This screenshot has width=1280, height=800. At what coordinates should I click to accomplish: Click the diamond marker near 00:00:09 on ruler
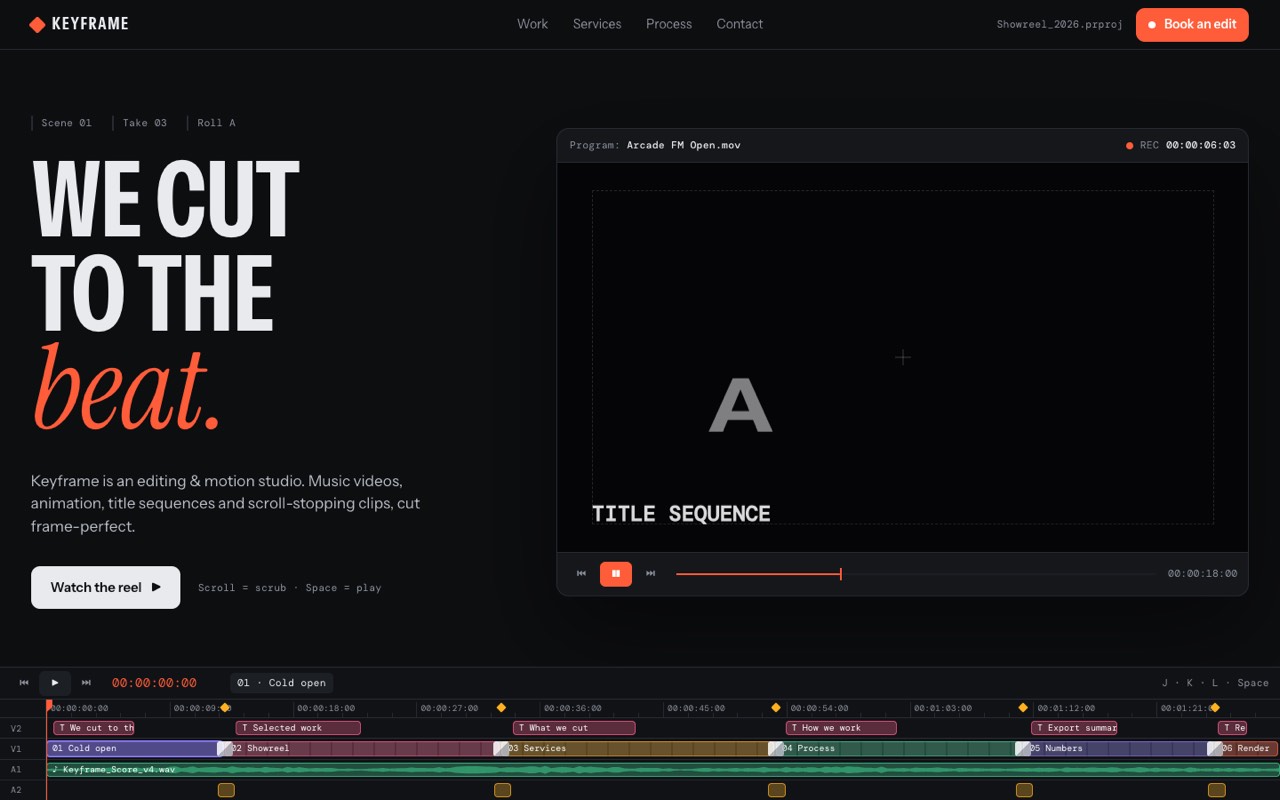(225, 708)
